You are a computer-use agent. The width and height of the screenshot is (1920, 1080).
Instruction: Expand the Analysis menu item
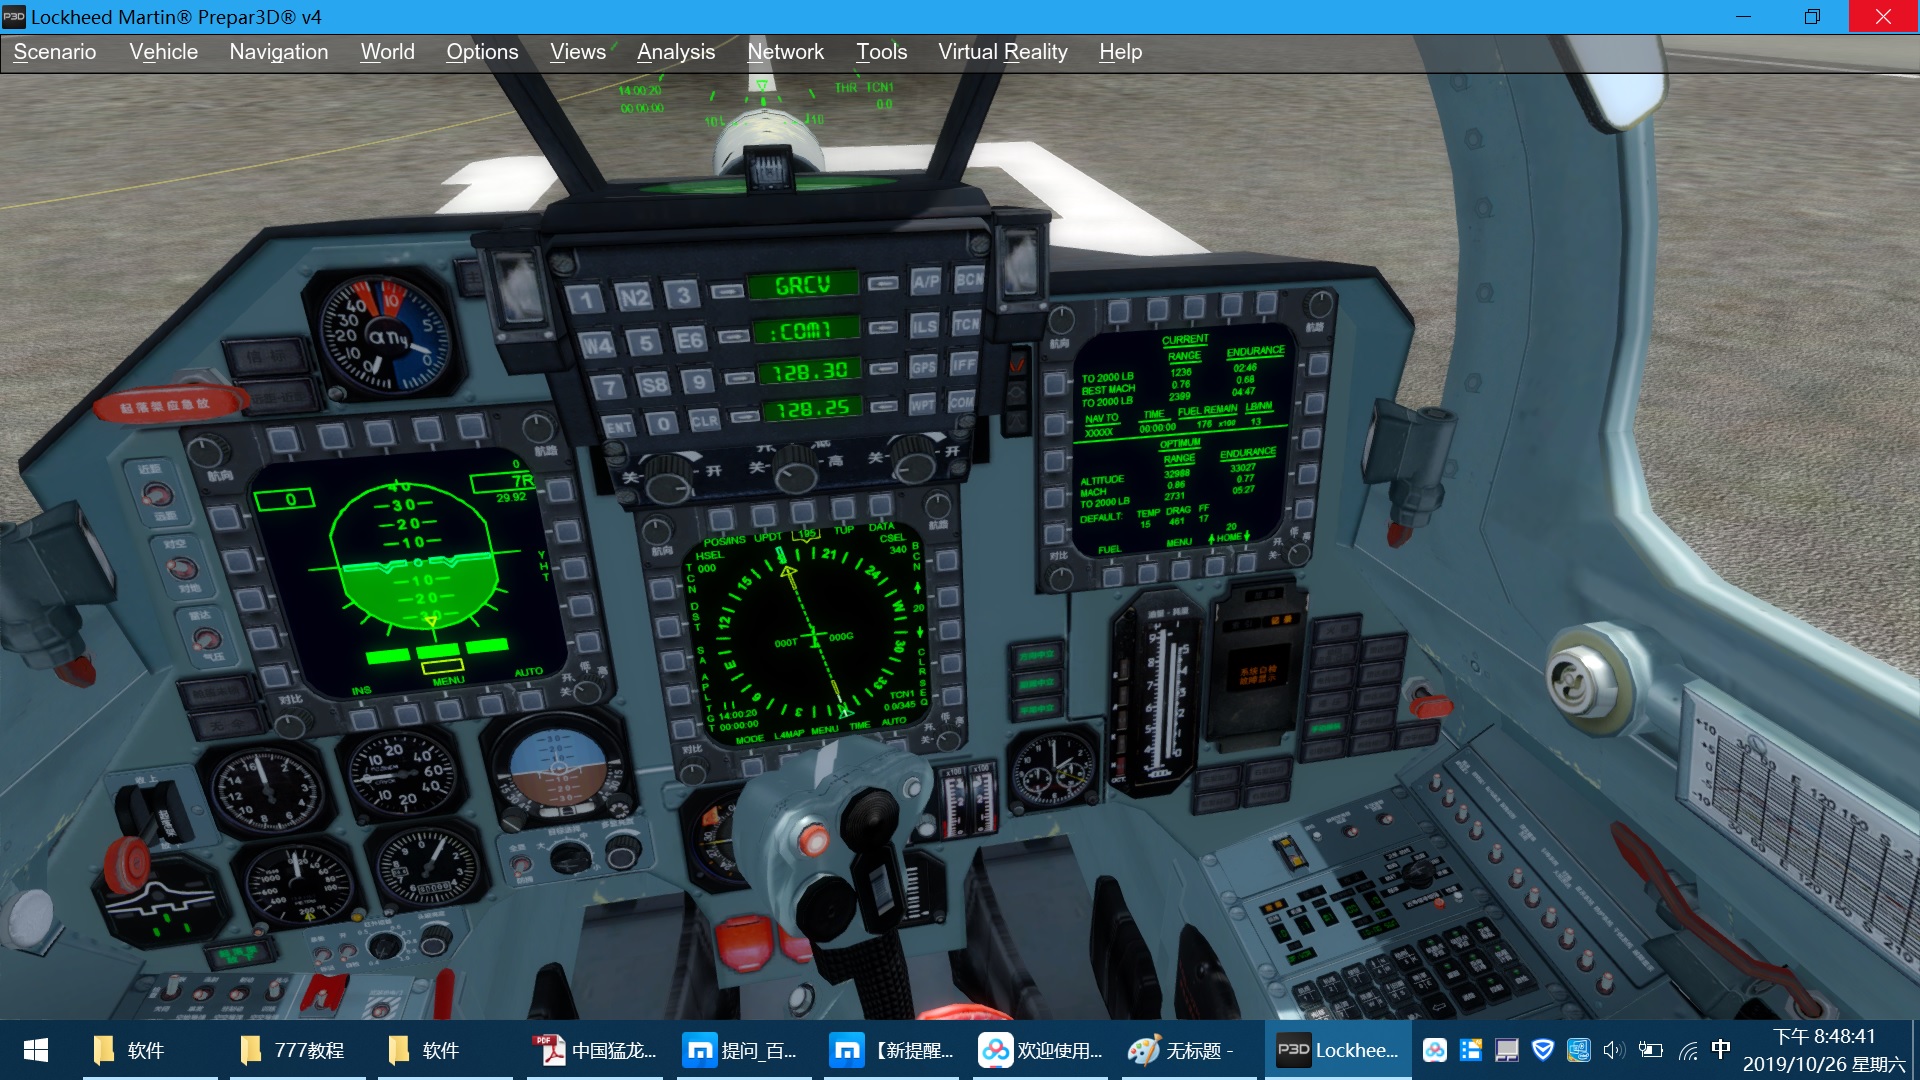pyautogui.click(x=674, y=51)
